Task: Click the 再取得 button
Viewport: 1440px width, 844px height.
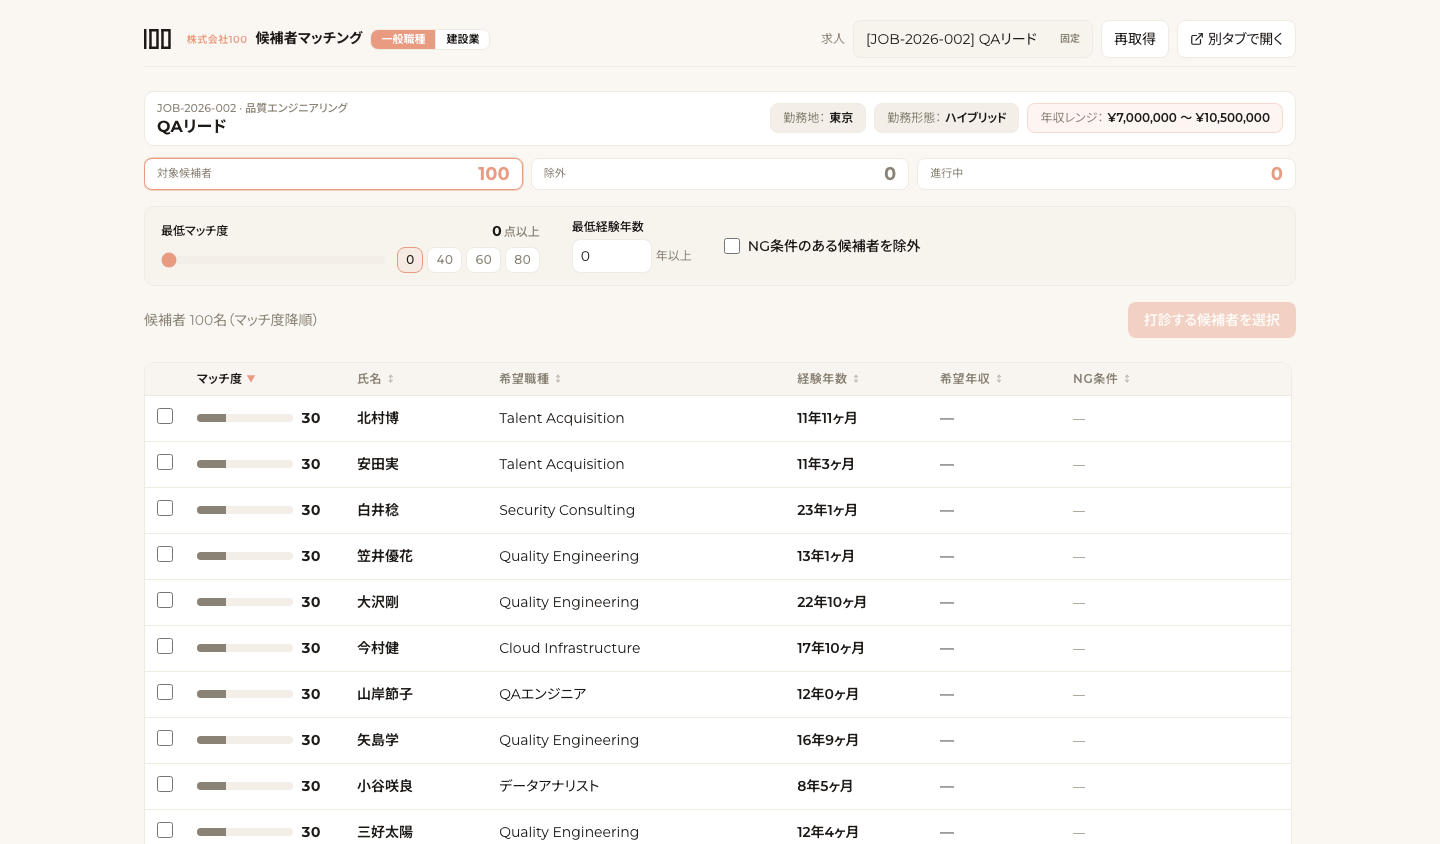Action: (1135, 39)
